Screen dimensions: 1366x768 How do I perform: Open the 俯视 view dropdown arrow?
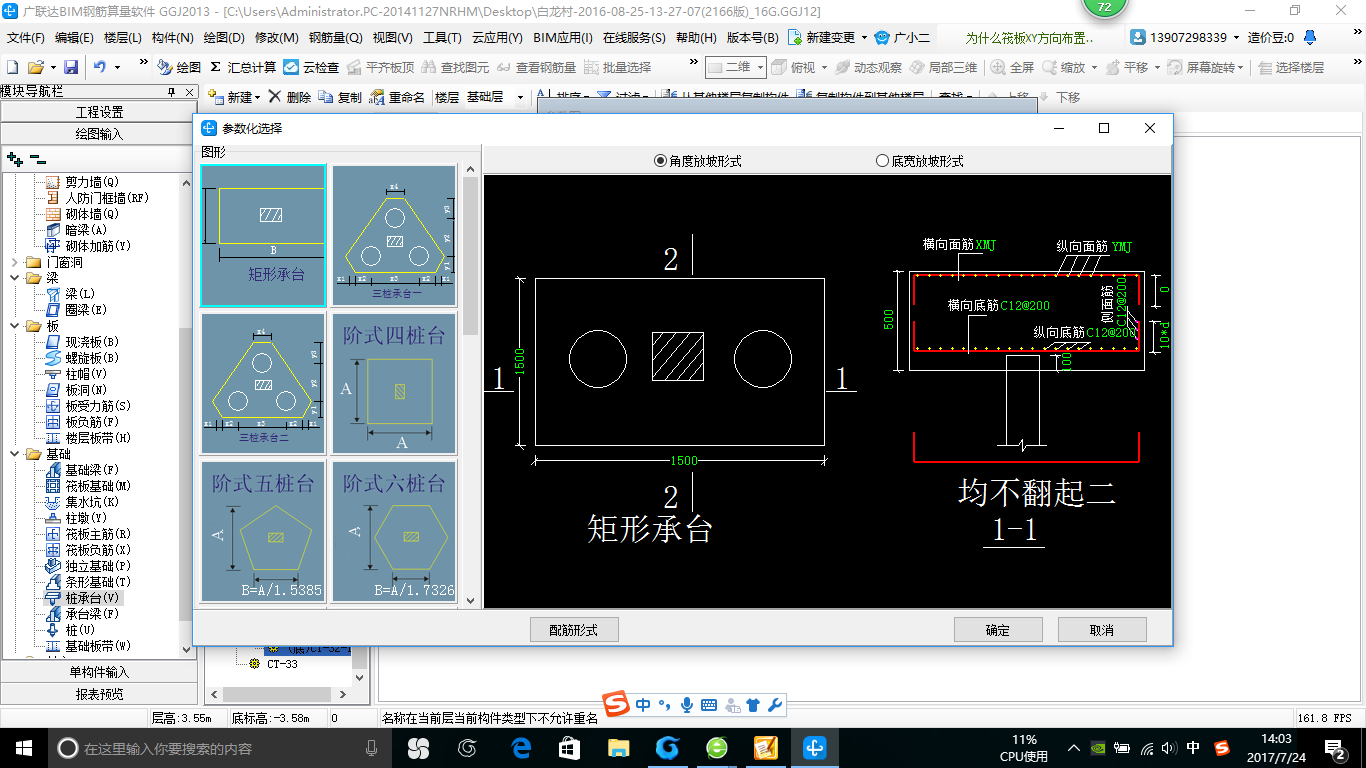tap(823, 68)
